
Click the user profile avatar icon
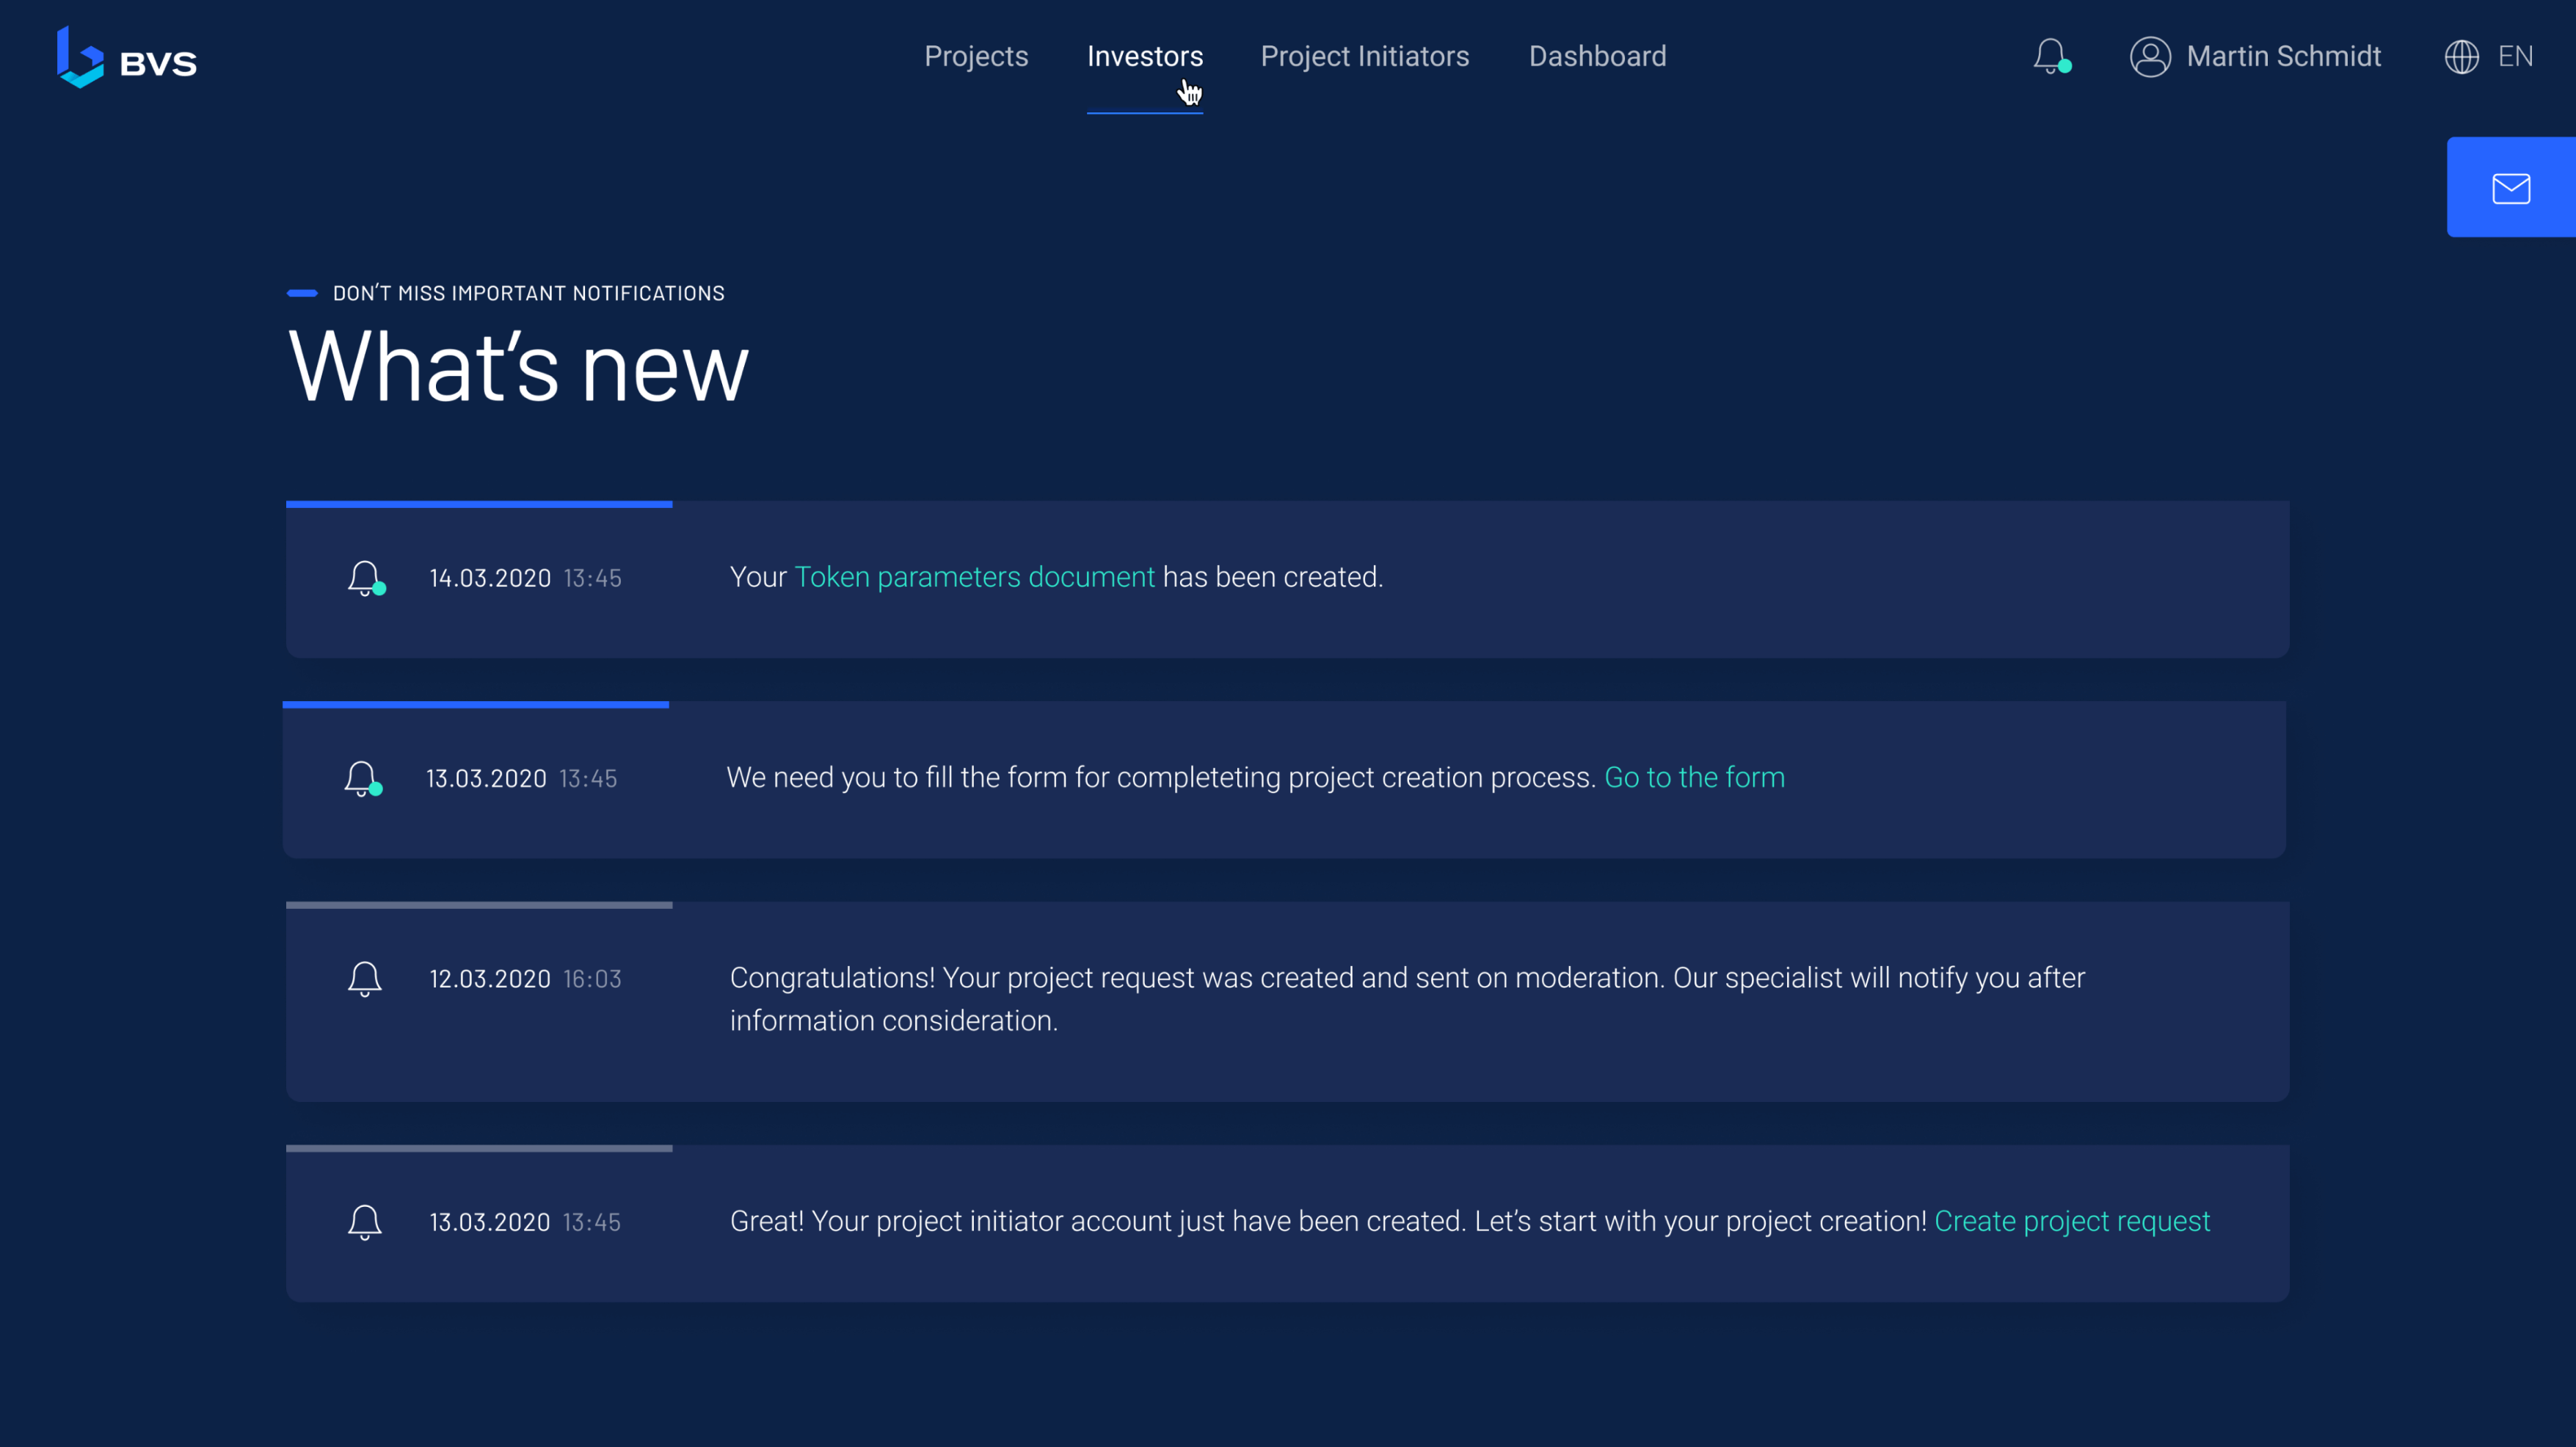pos(2149,57)
